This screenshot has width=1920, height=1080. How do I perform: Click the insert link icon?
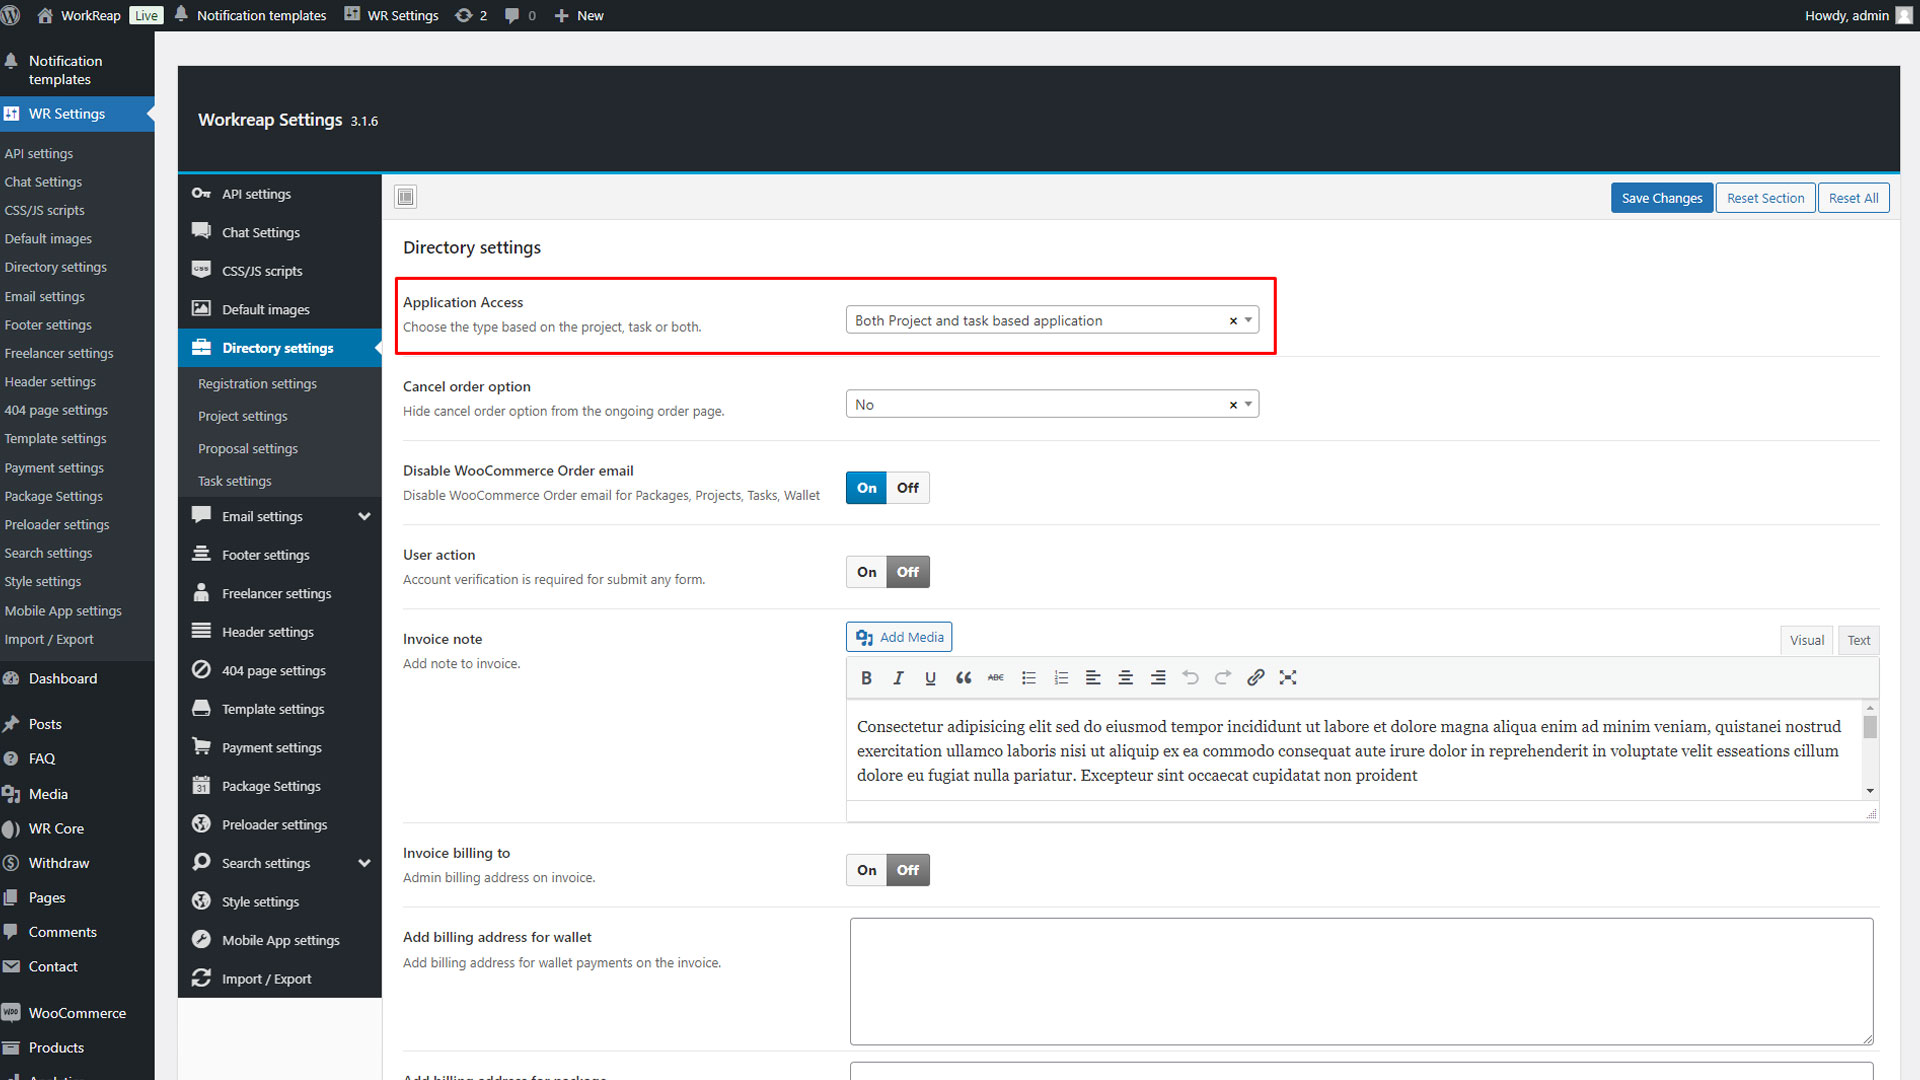1255,678
